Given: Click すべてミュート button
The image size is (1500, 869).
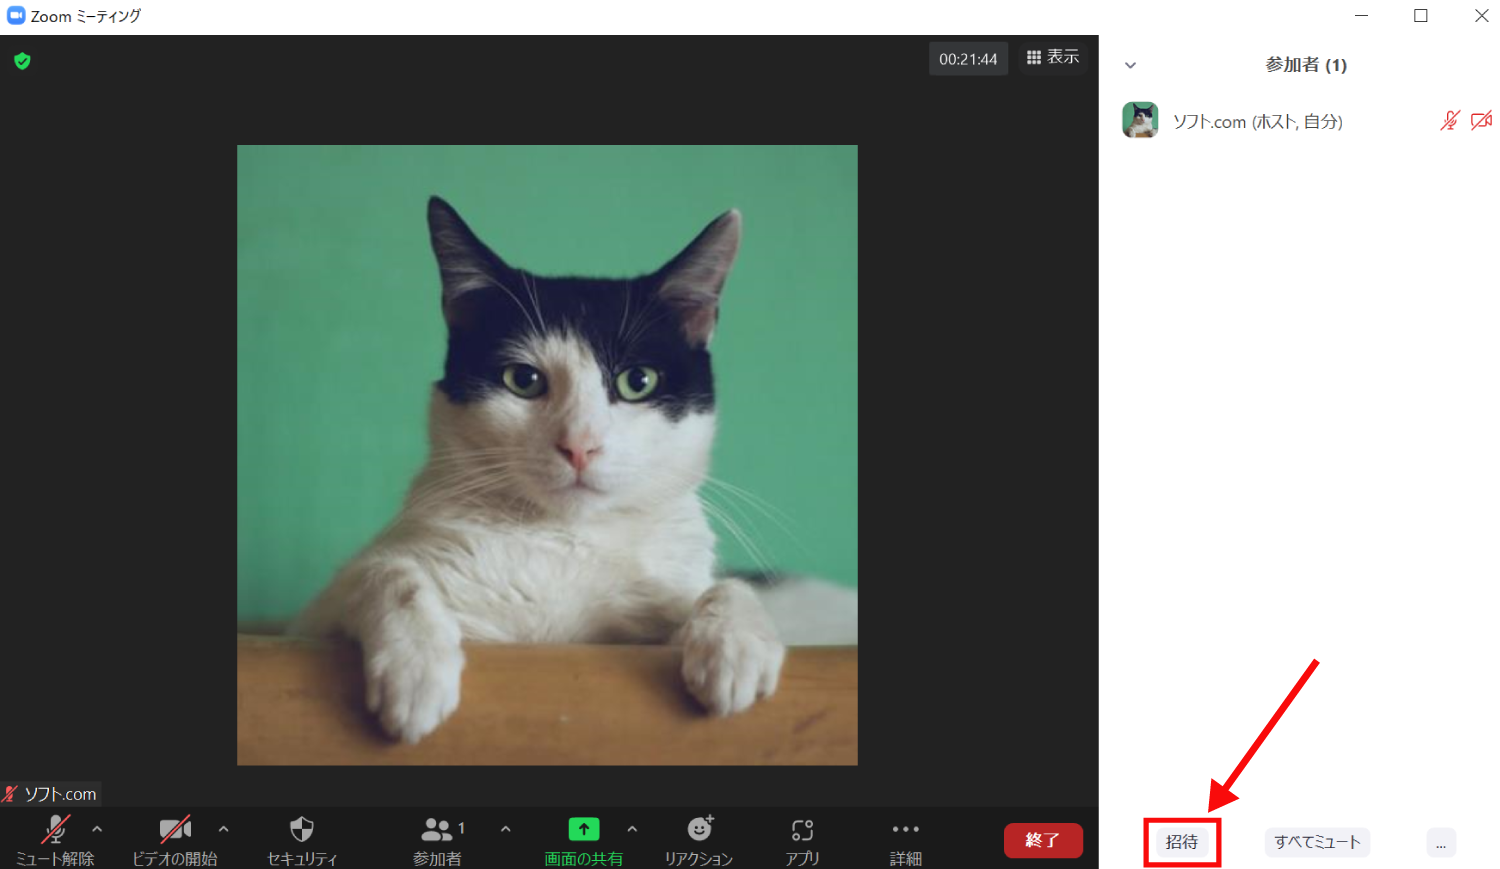Looking at the screenshot, I should [1317, 842].
